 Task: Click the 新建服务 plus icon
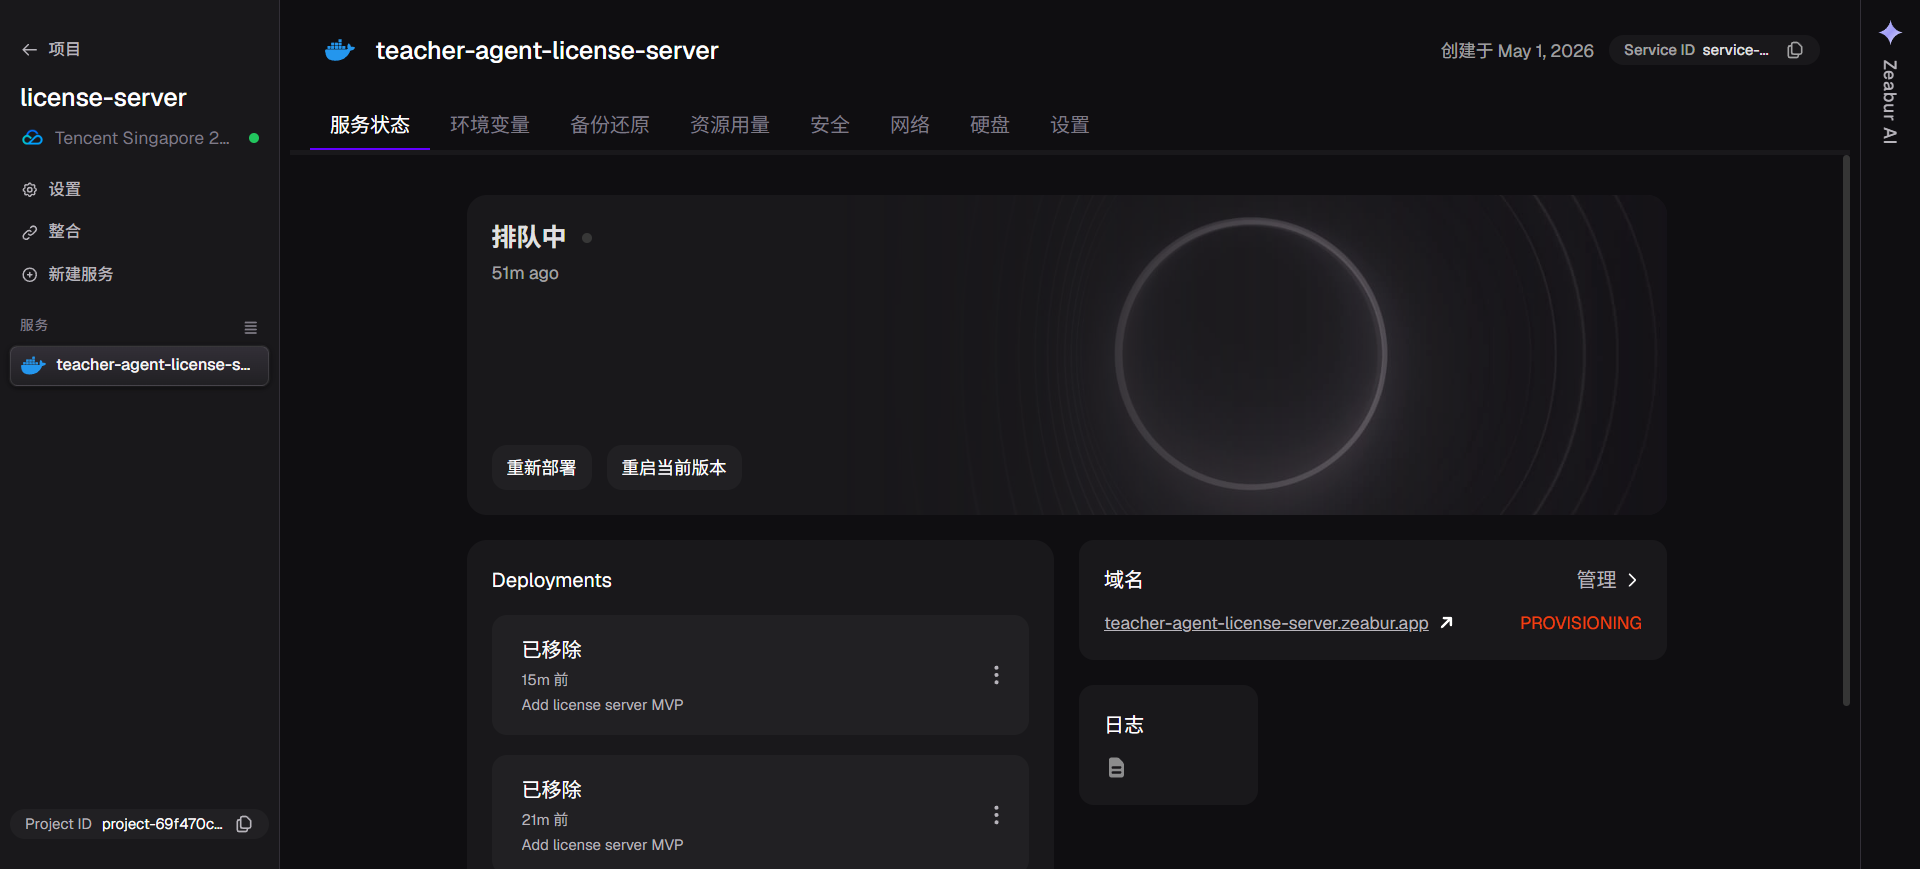point(30,275)
